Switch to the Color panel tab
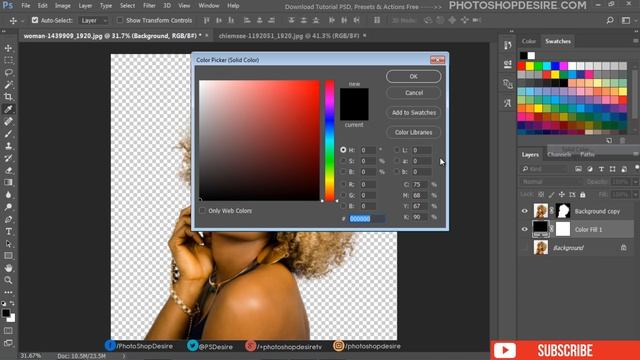Screen dimensions: 640x360 pyautogui.click(x=529, y=41)
